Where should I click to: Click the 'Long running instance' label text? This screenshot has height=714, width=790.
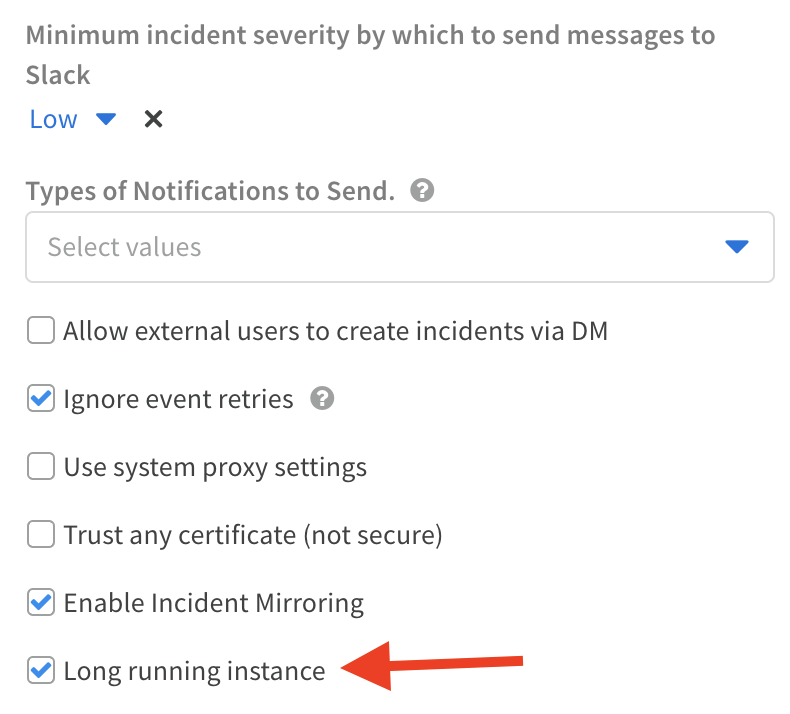click(194, 670)
